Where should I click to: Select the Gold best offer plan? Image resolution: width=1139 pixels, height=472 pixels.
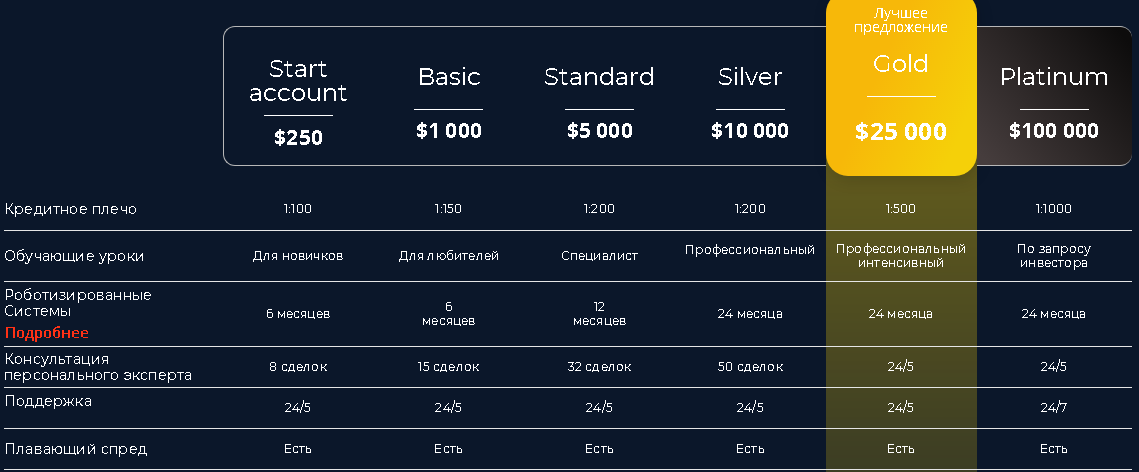(900, 65)
